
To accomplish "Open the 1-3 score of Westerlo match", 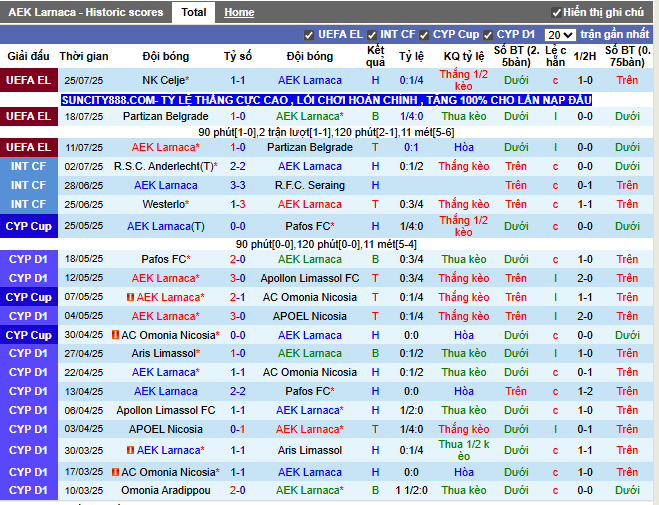I will click(237, 204).
